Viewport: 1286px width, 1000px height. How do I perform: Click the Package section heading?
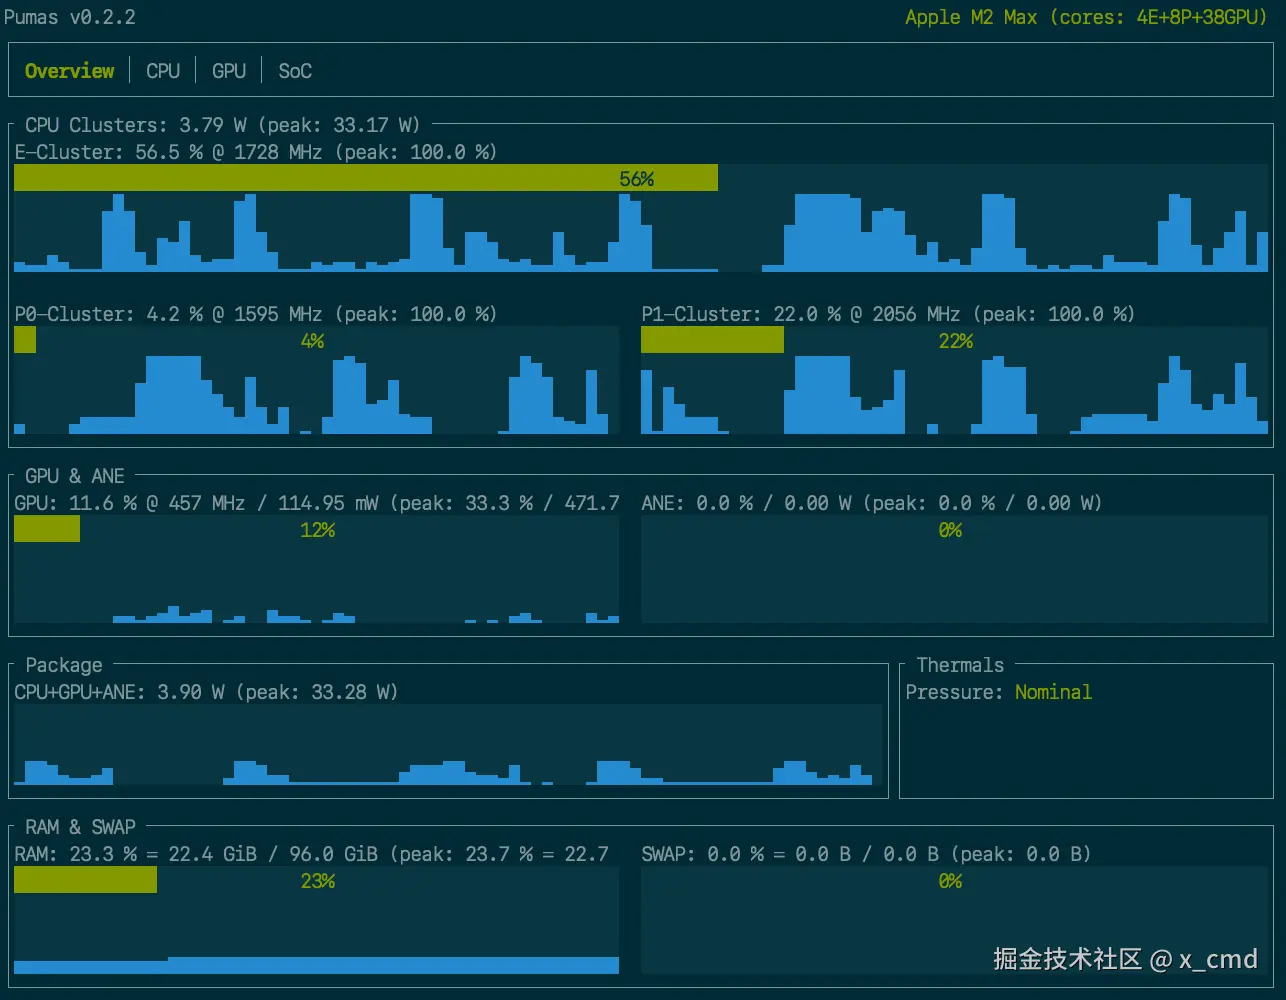point(64,665)
